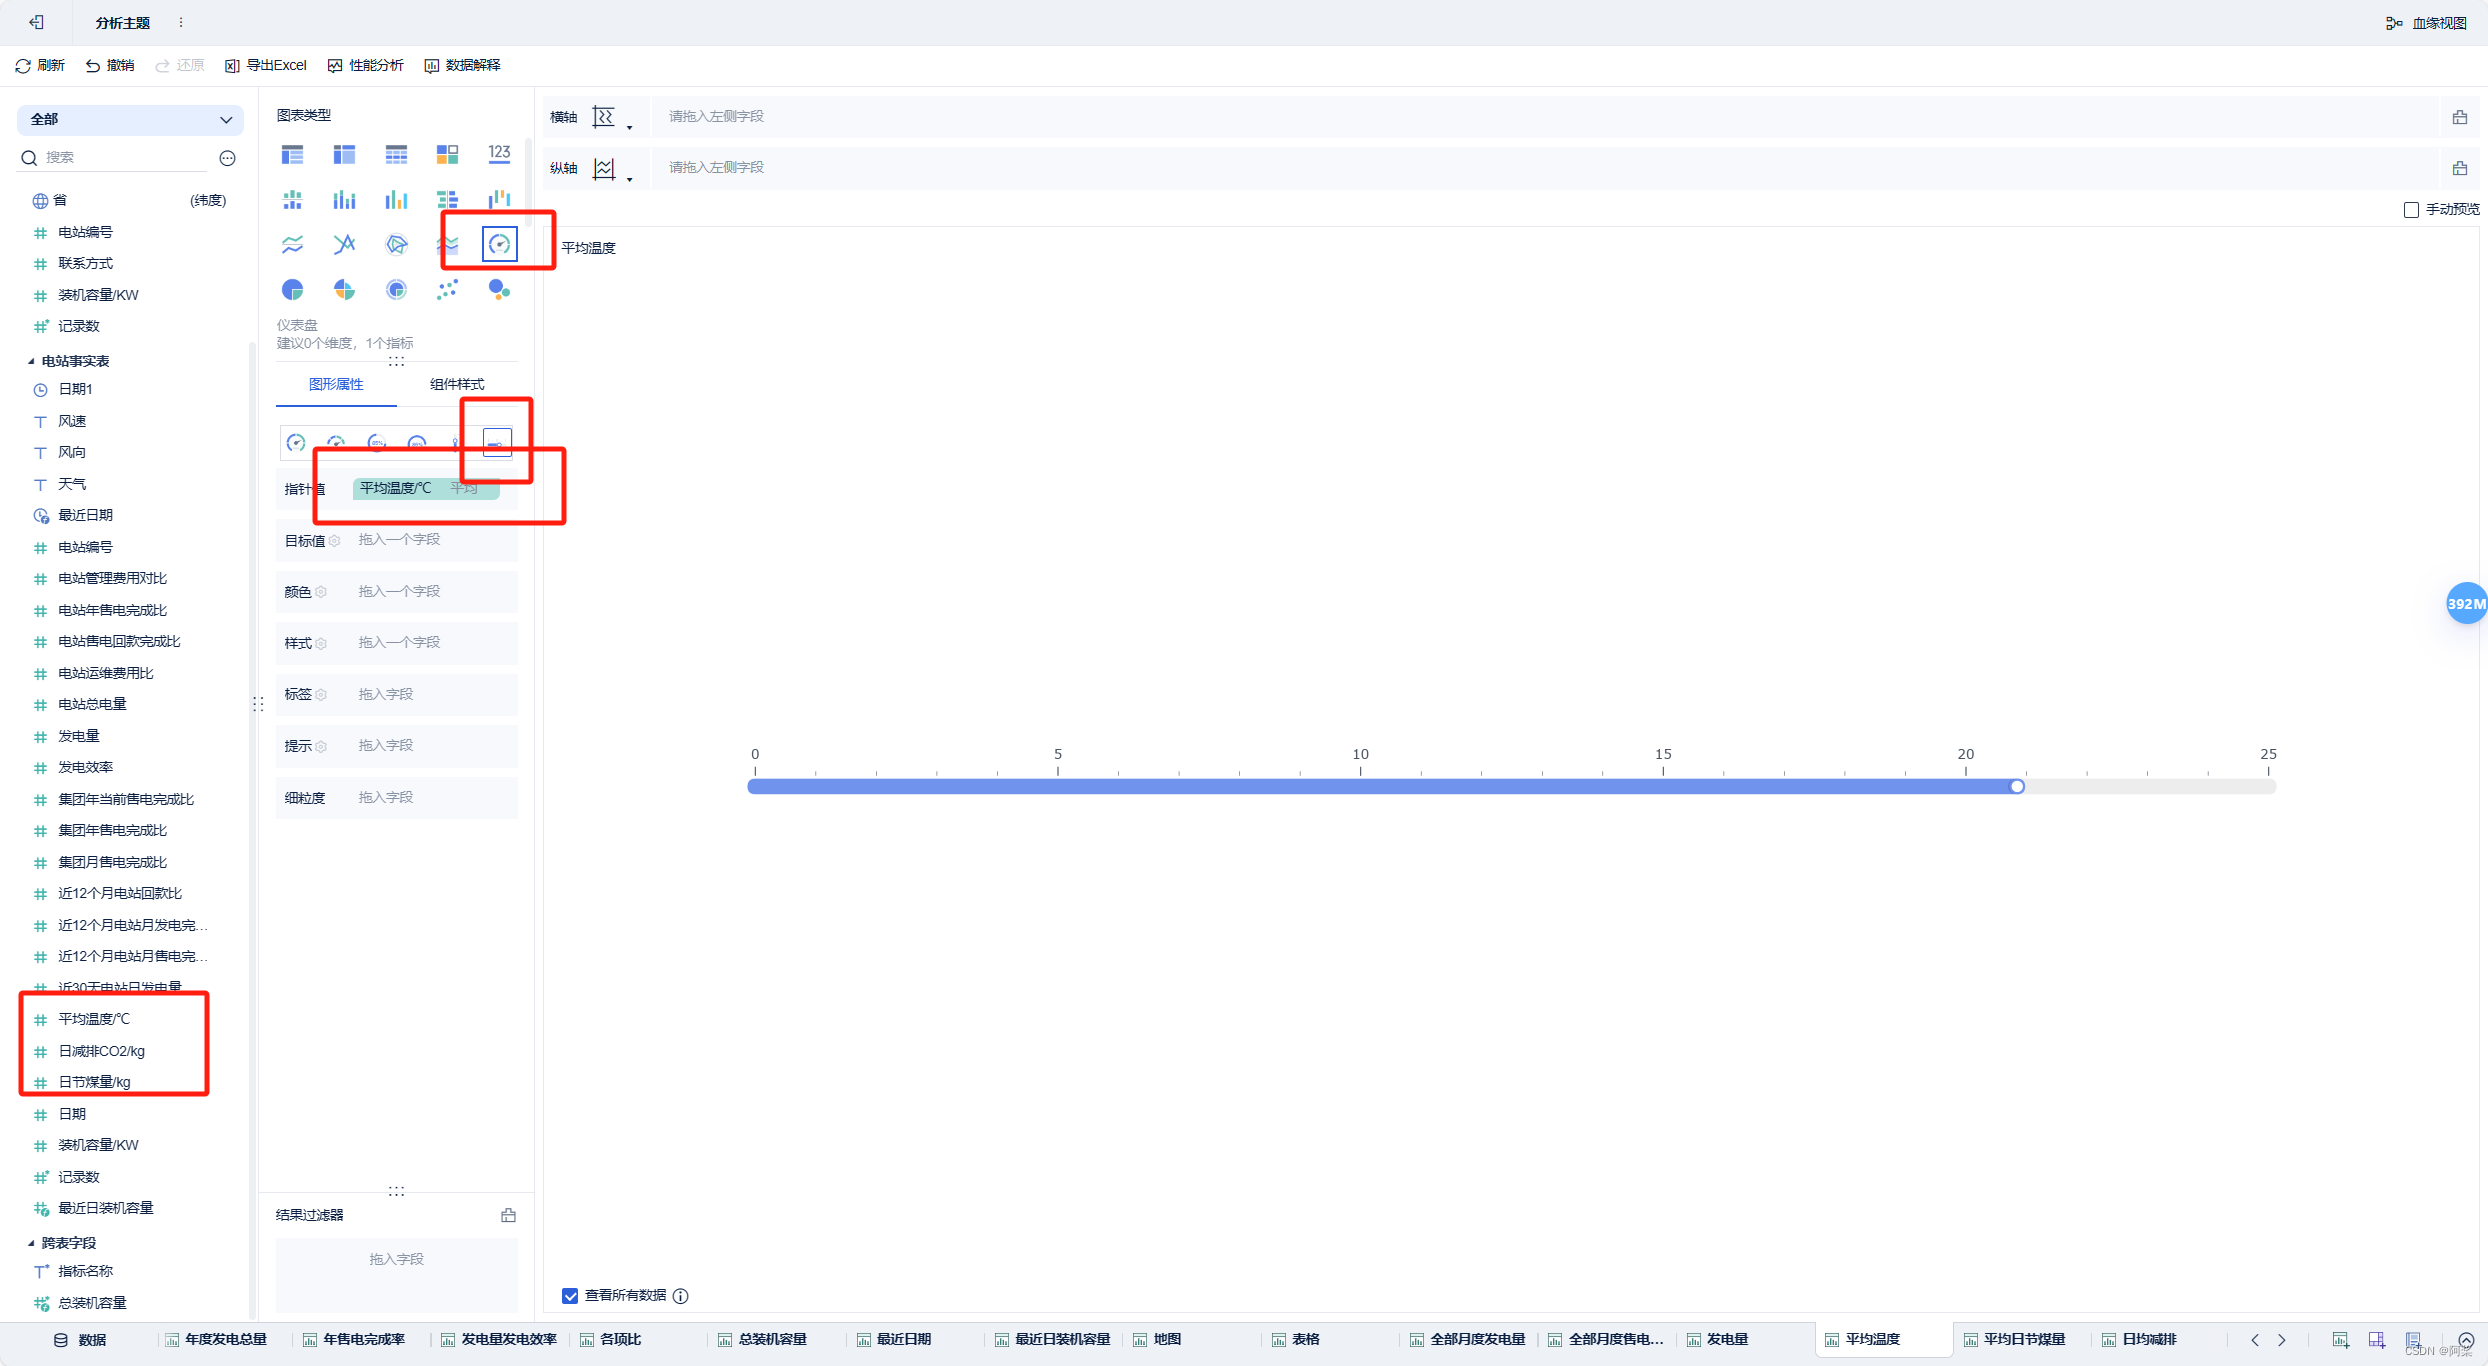The width and height of the screenshot is (2488, 1366).
Task: Click the add dashboard icon in bottom bar
Action: tap(2377, 1340)
